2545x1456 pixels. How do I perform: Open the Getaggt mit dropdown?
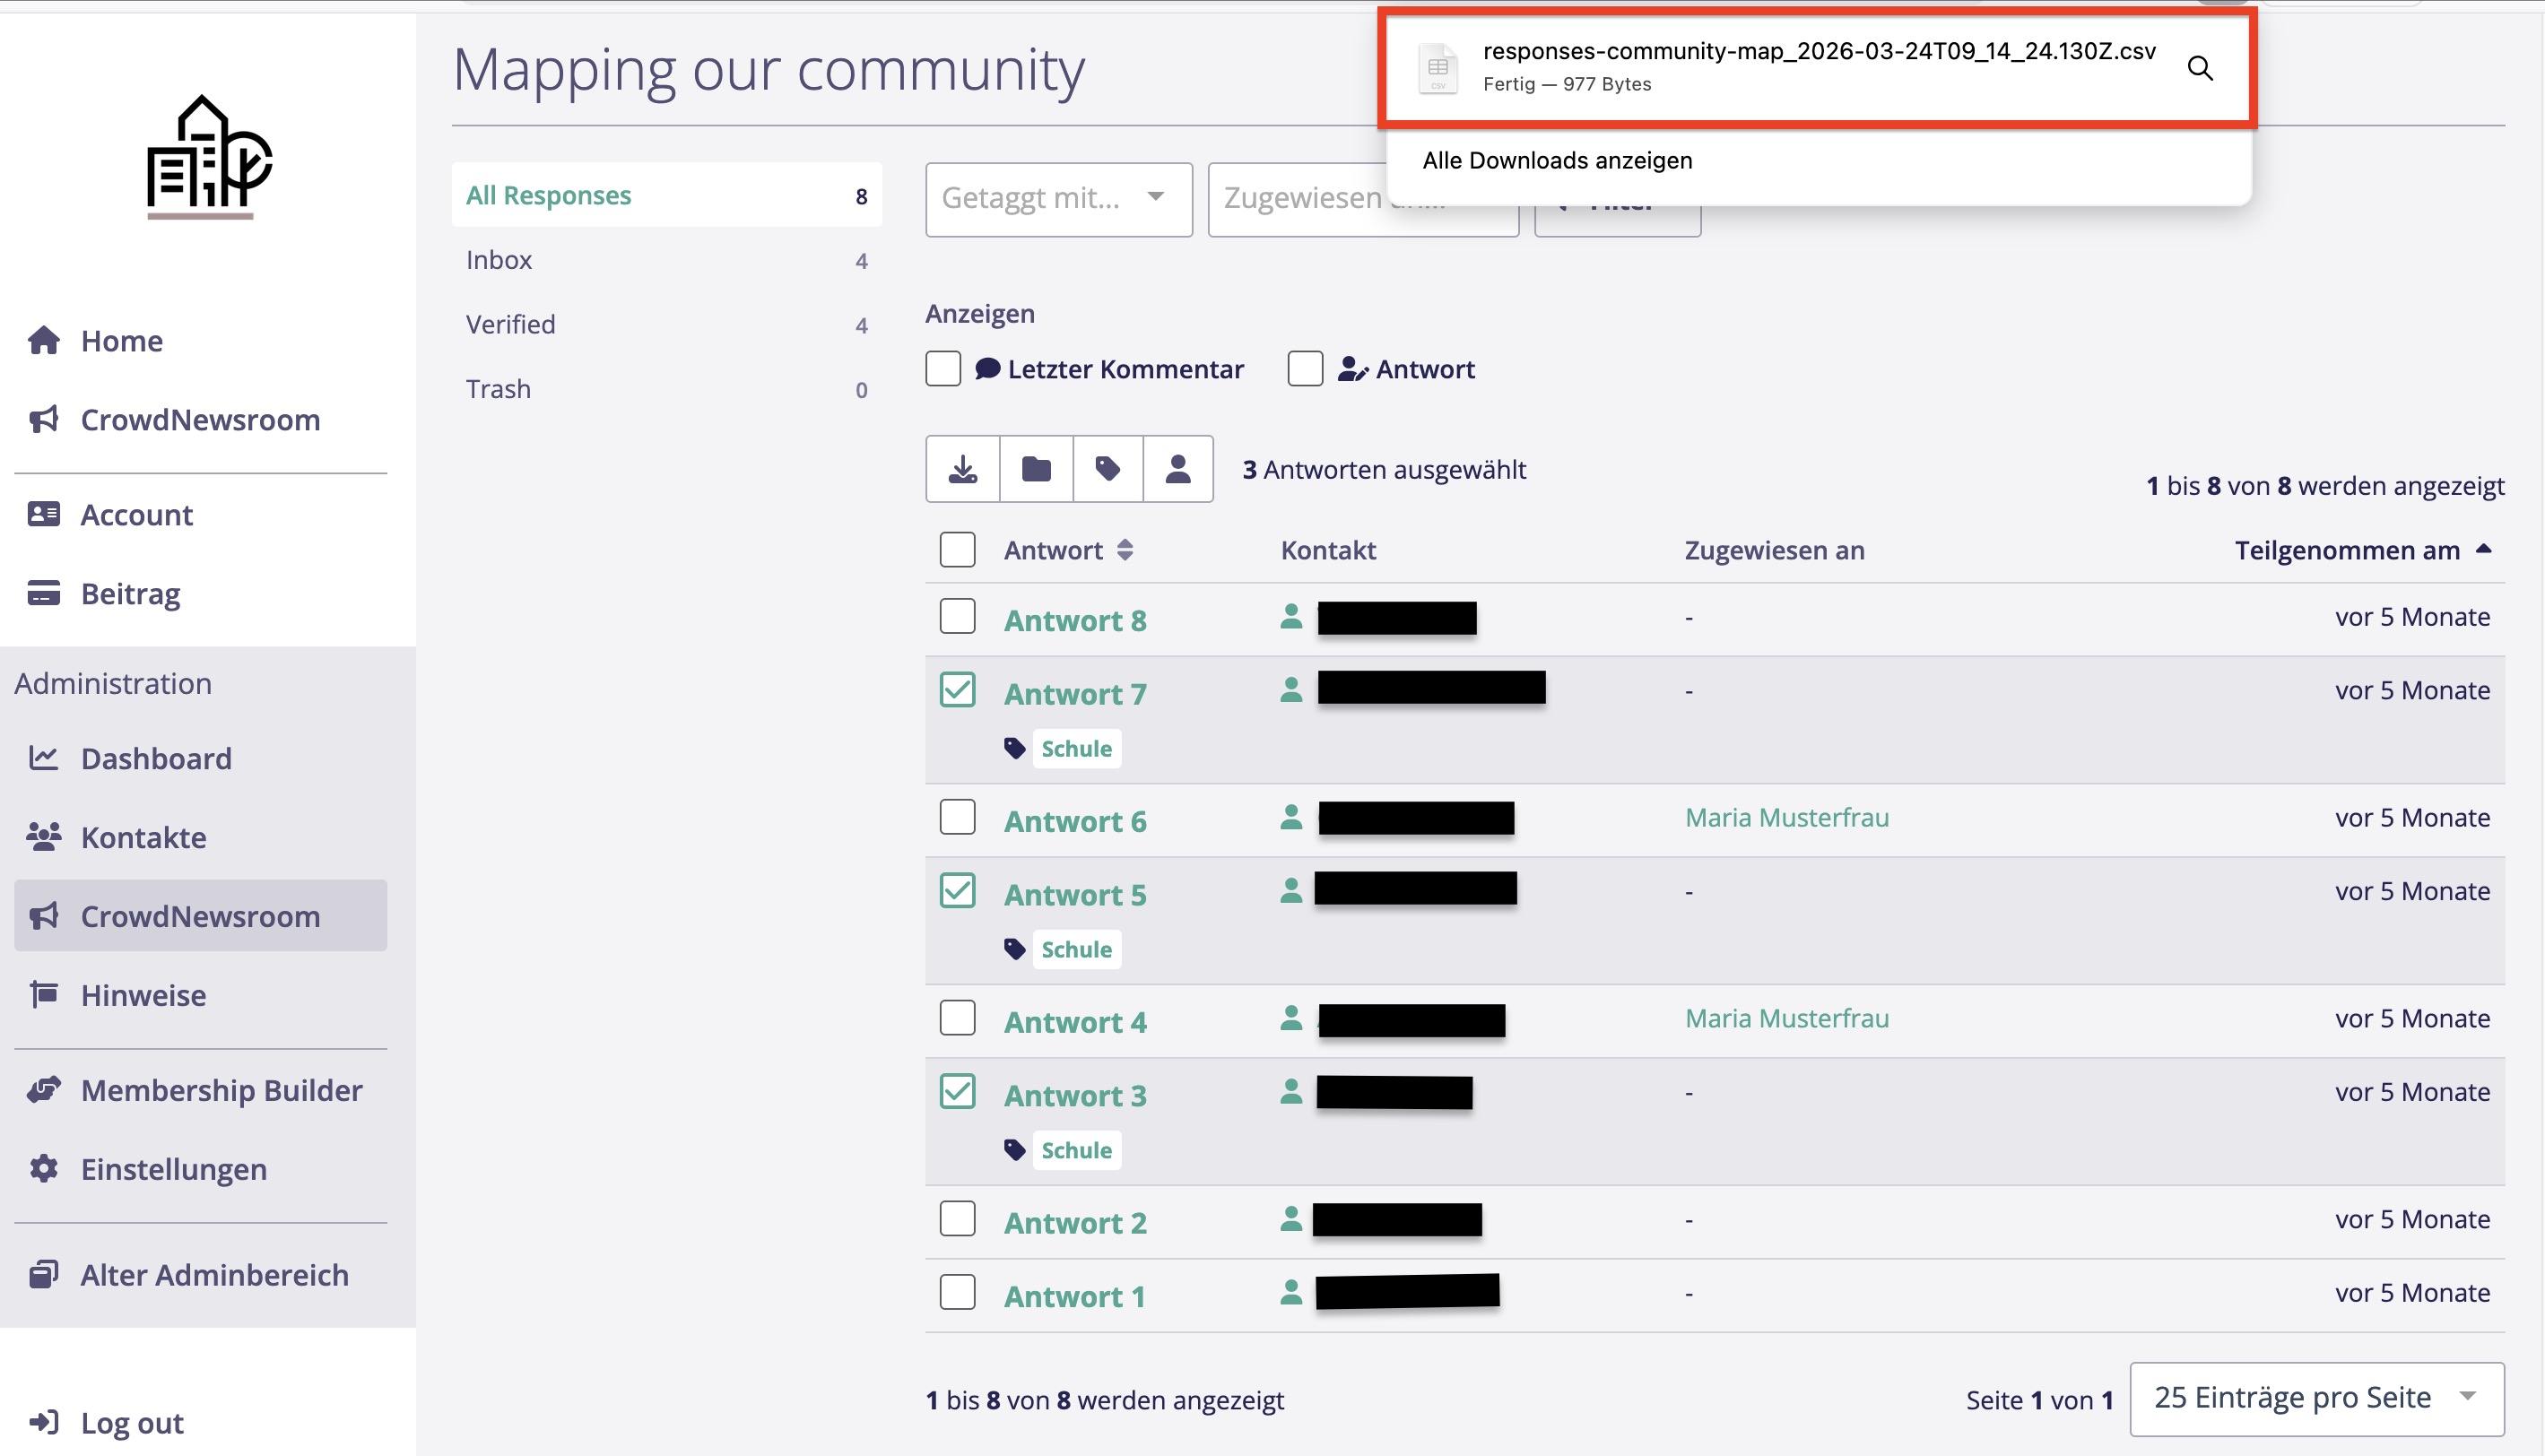[x=1058, y=198]
